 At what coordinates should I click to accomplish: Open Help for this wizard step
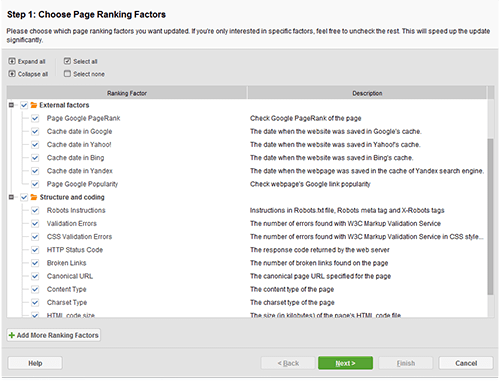click(35, 363)
